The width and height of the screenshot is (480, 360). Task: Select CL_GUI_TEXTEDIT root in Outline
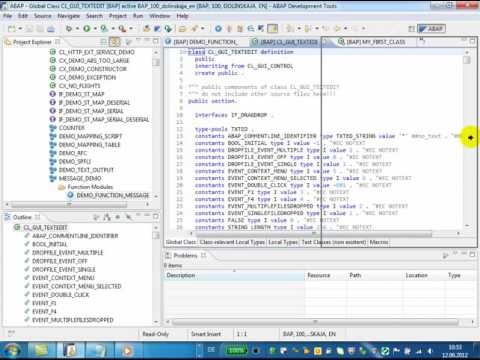(45, 228)
